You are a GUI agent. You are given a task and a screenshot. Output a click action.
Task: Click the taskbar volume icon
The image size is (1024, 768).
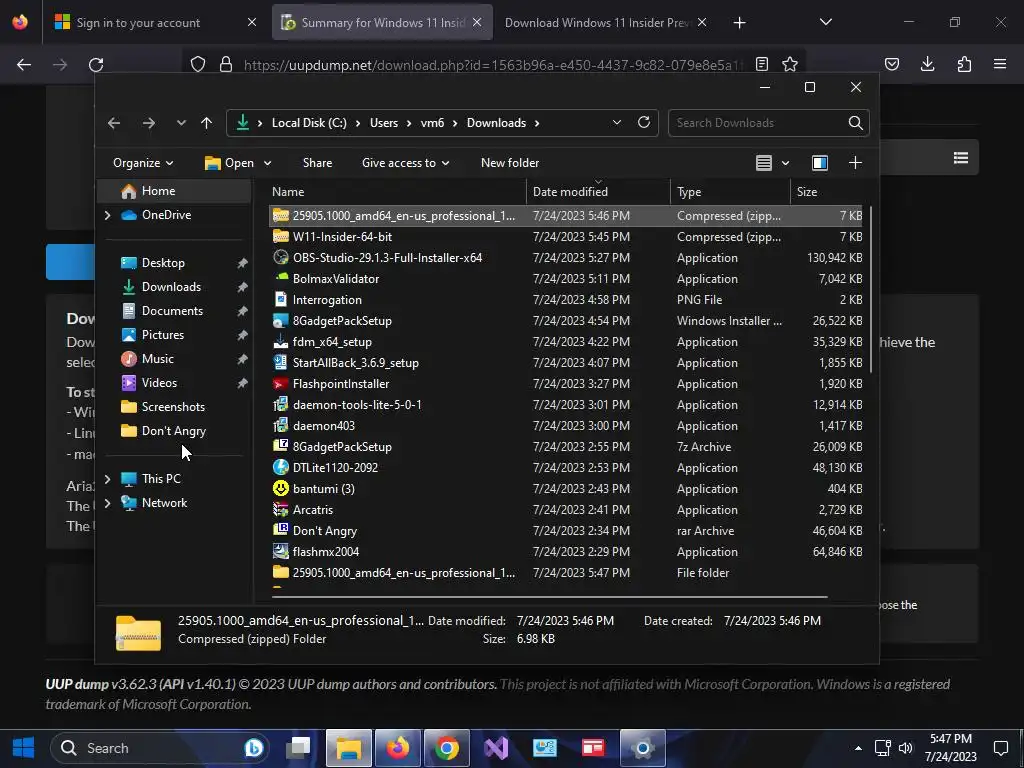(x=905, y=748)
